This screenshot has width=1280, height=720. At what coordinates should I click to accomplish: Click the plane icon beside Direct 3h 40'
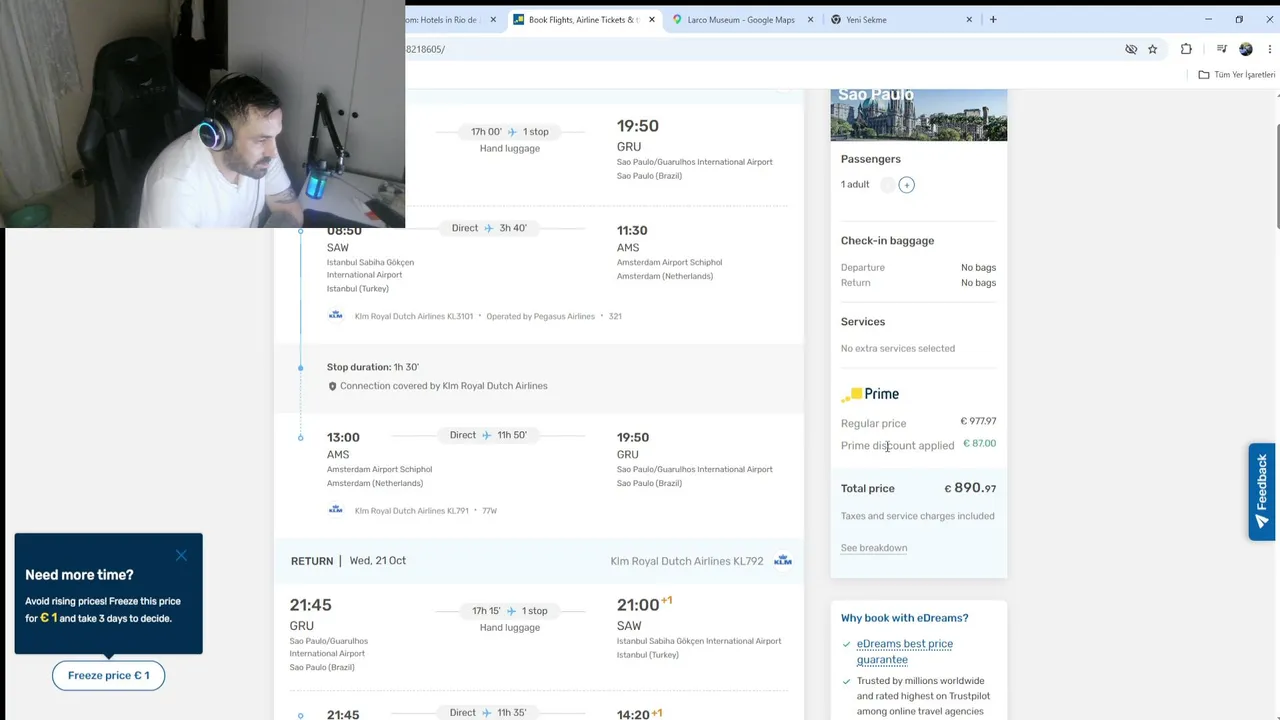[x=489, y=228]
